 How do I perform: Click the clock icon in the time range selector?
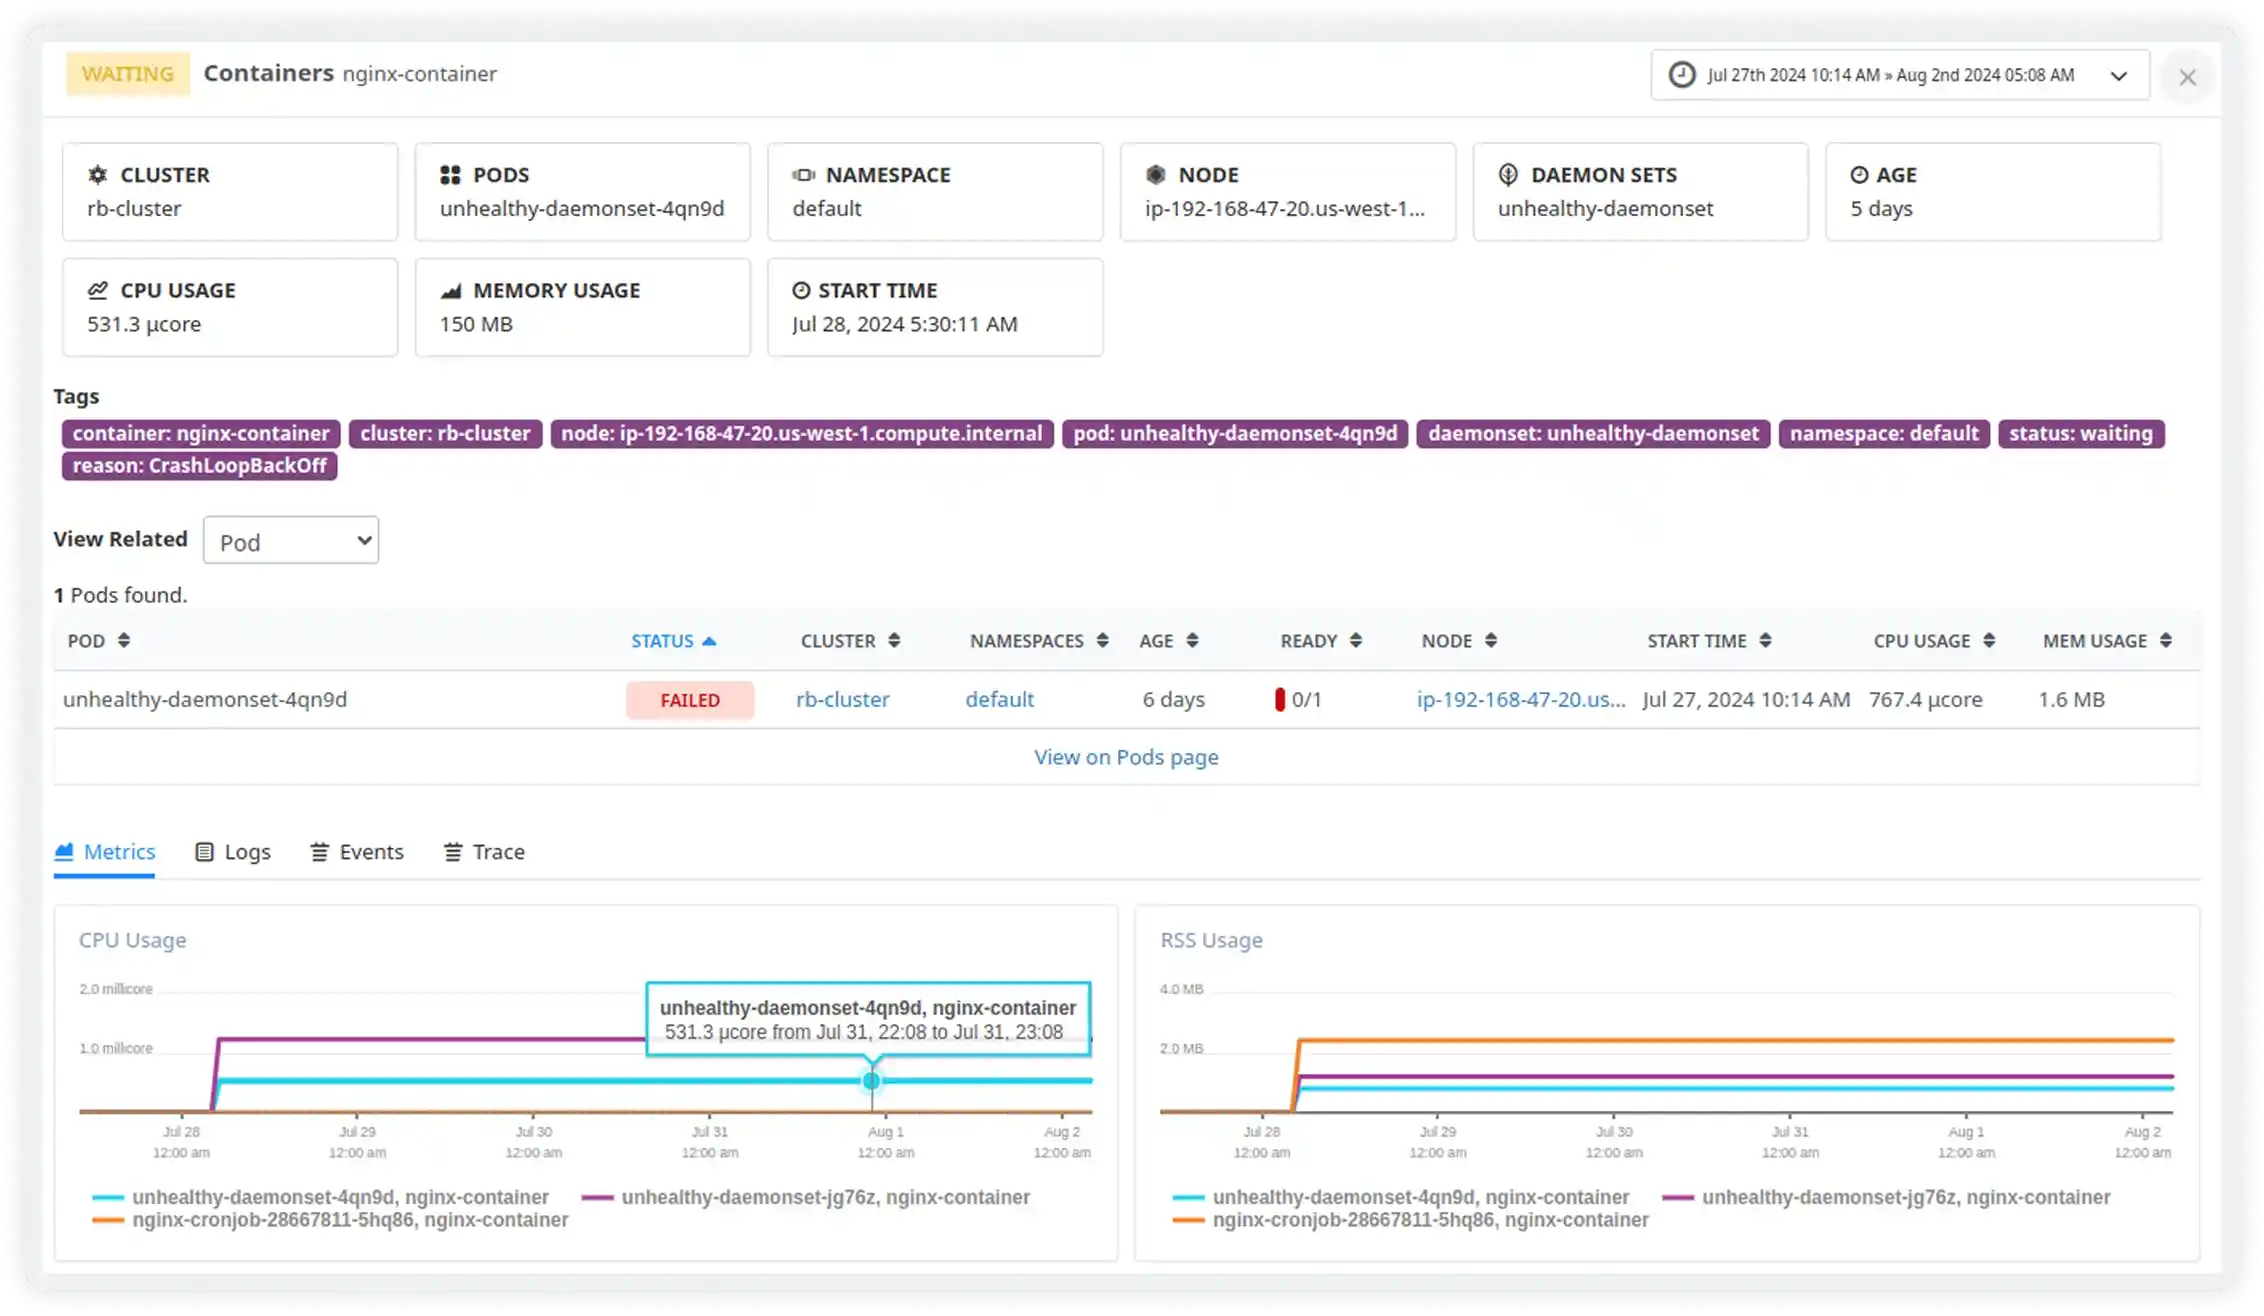pyautogui.click(x=1681, y=74)
